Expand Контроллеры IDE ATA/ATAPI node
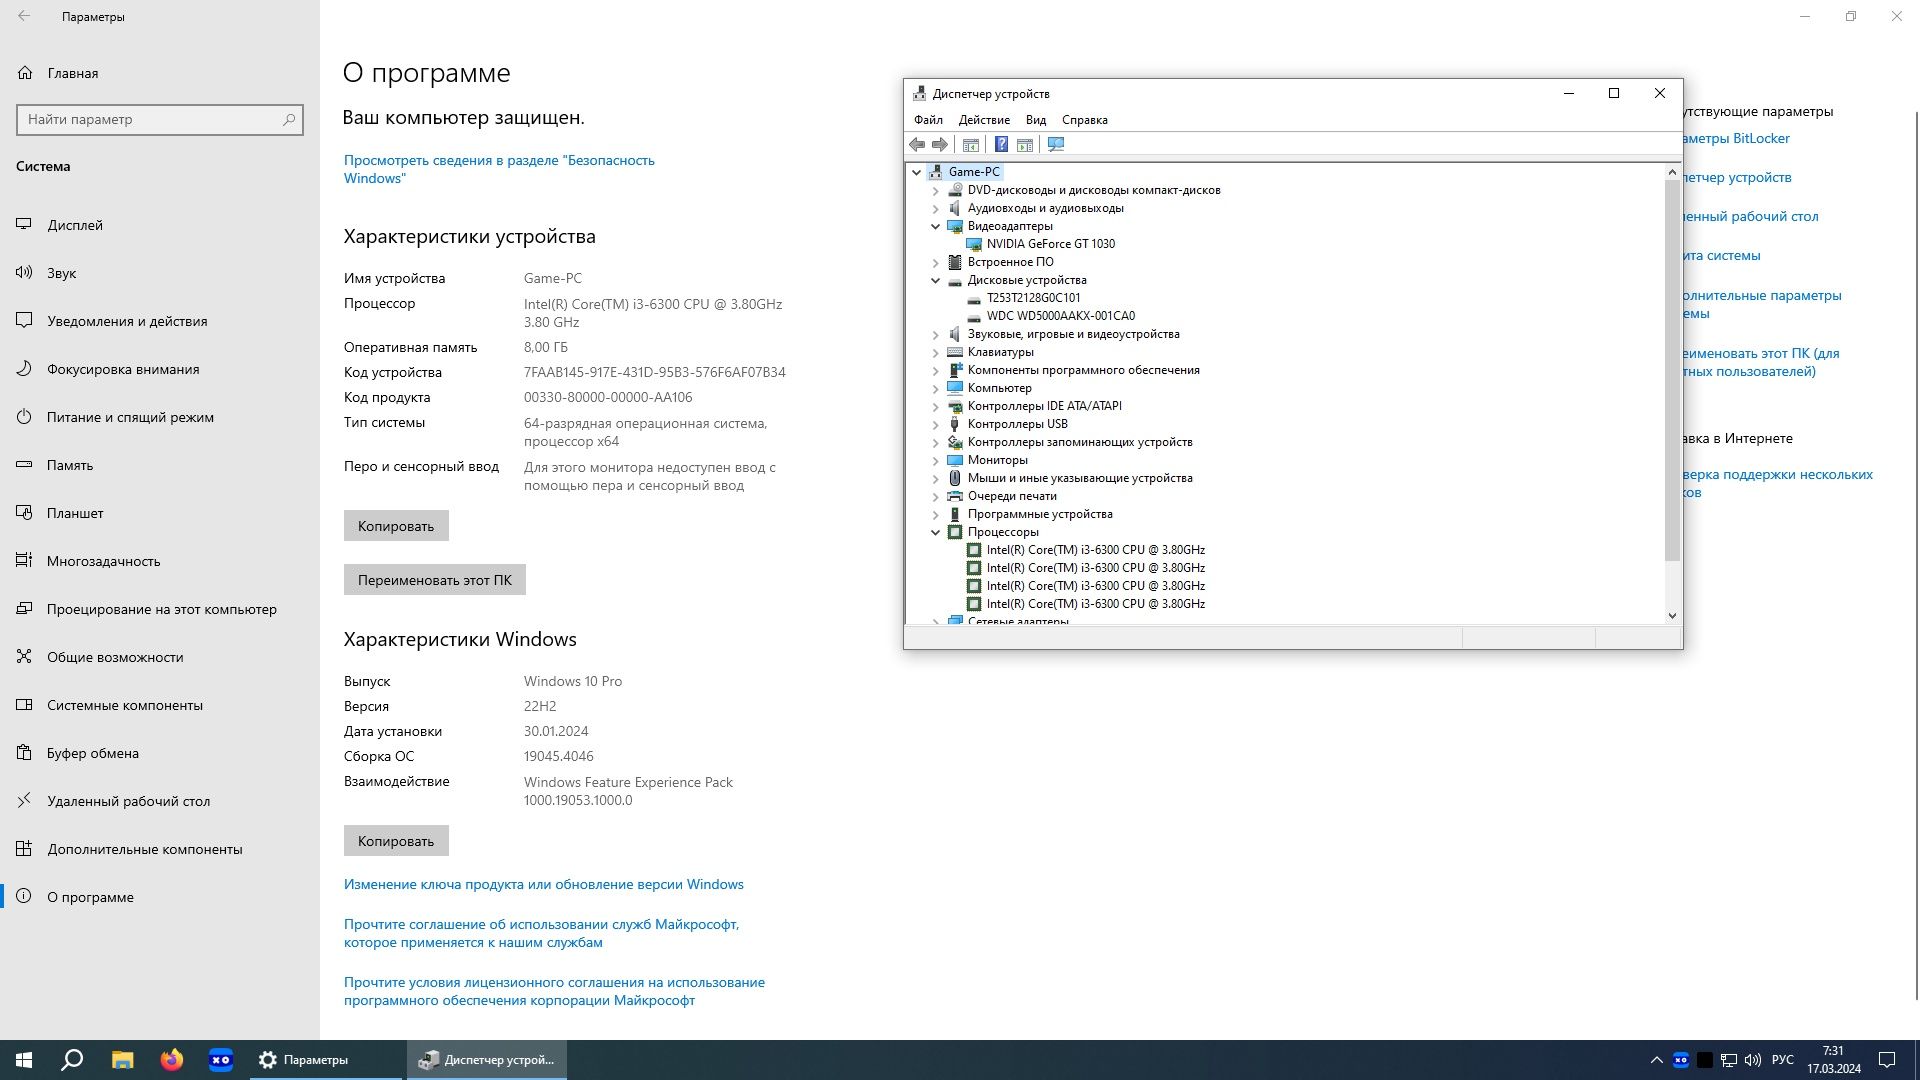 pos(936,406)
